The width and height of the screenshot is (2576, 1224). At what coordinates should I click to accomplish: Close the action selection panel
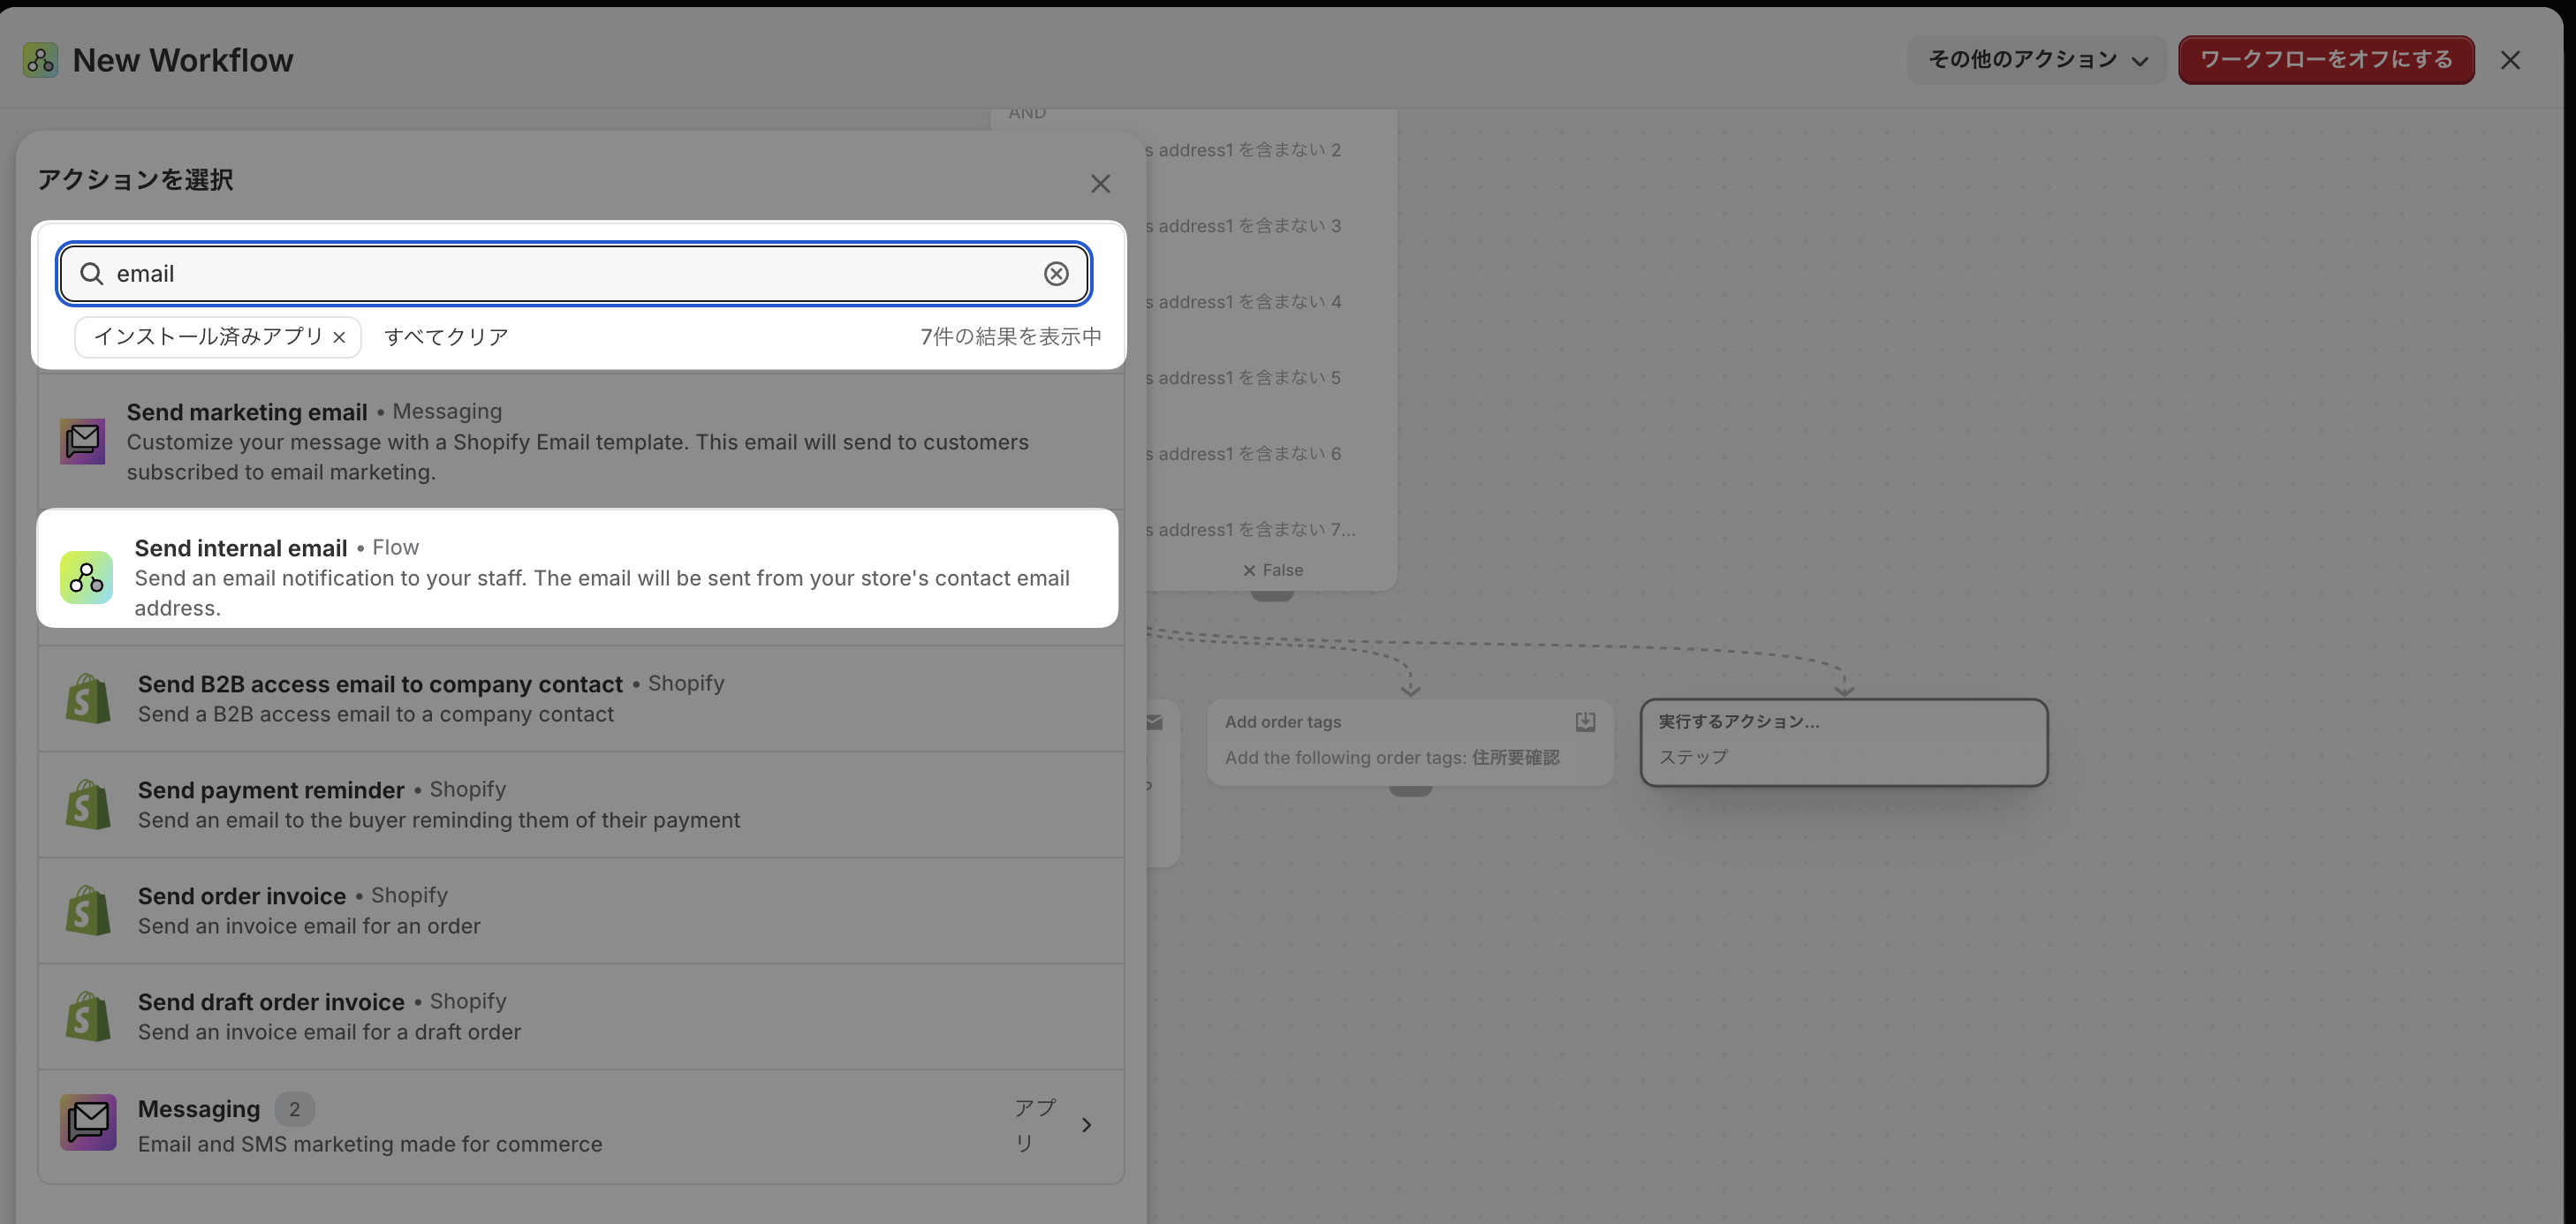pyautogui.click(x=1100, y=184)
